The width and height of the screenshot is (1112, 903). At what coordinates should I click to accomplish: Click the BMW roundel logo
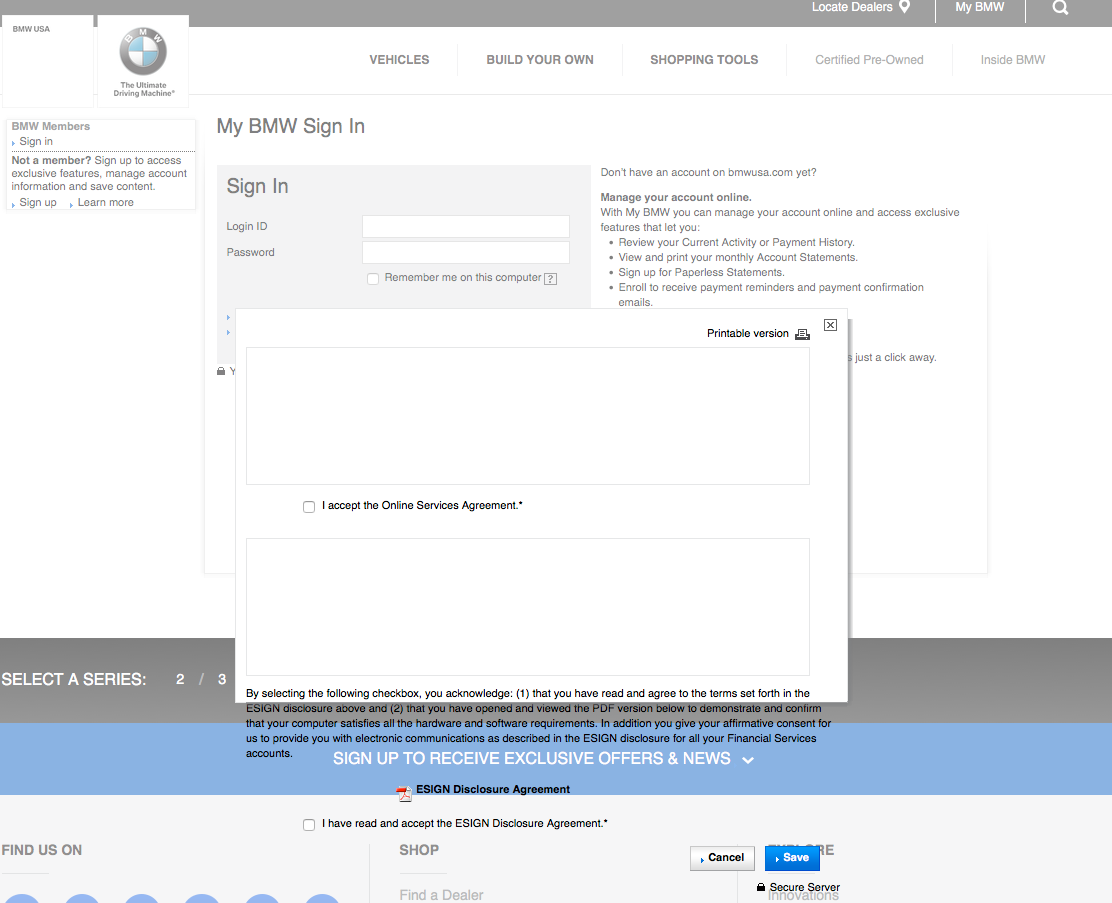pyautogui.click(x=143, y=51)
